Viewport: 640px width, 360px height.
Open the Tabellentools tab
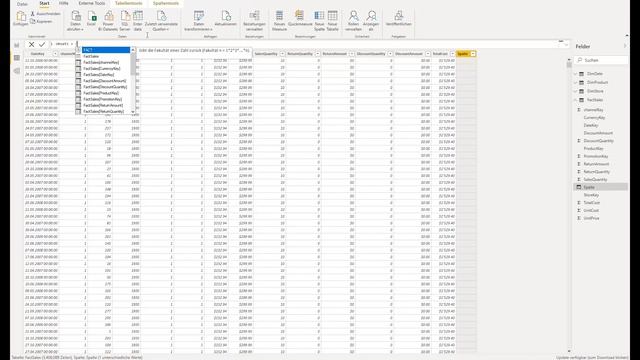coord(129,3)
